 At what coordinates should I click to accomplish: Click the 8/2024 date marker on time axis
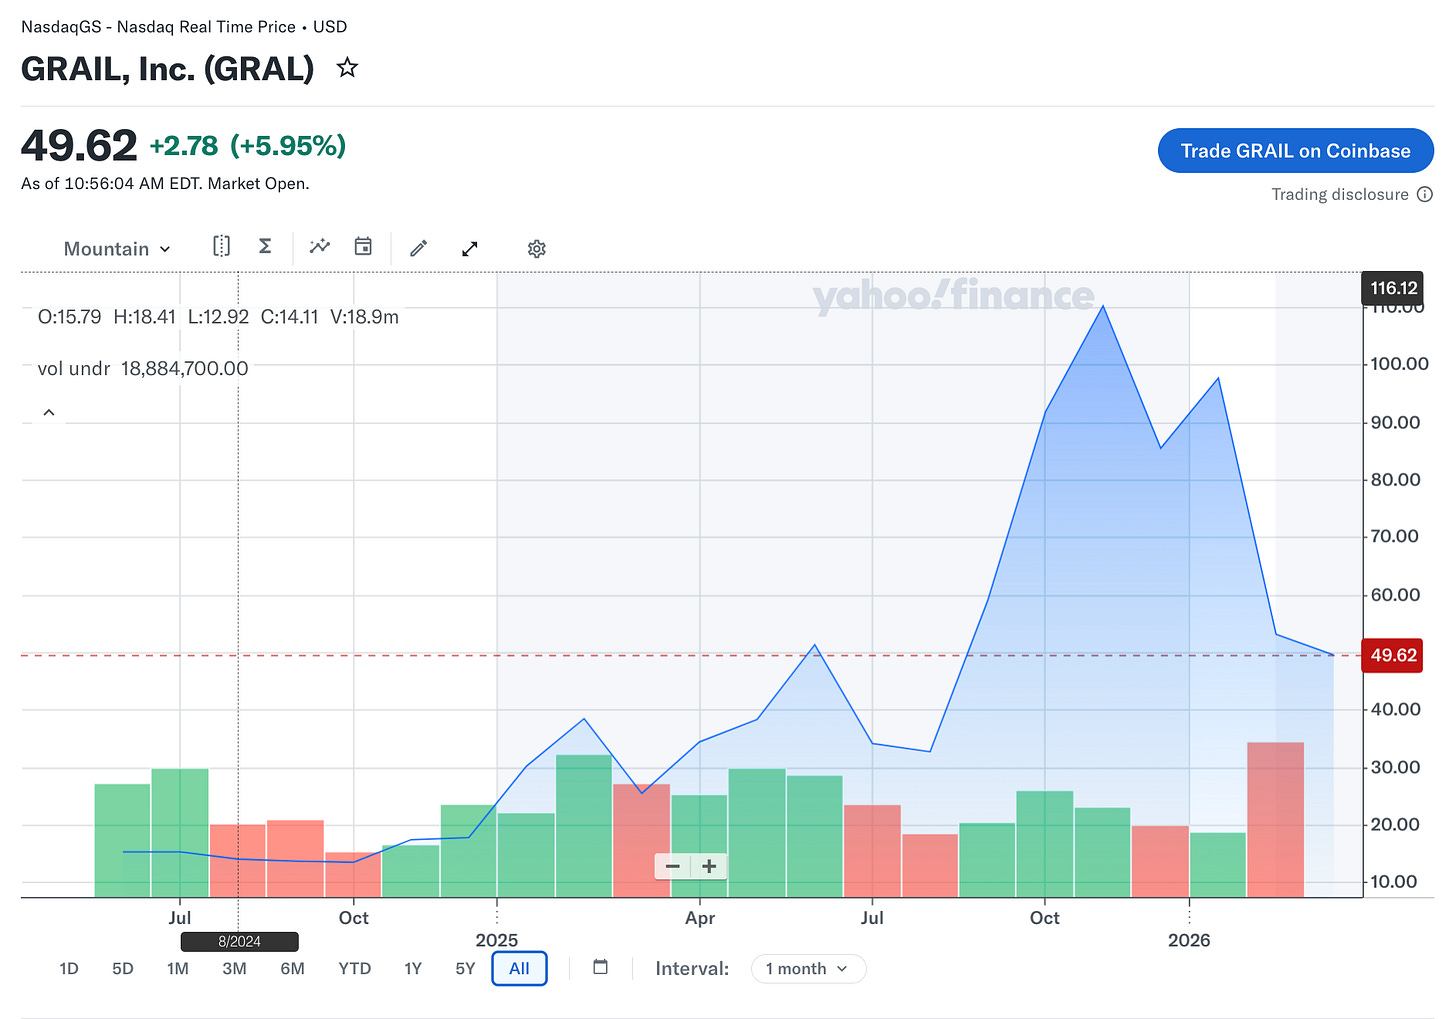[x=239, y=941]
